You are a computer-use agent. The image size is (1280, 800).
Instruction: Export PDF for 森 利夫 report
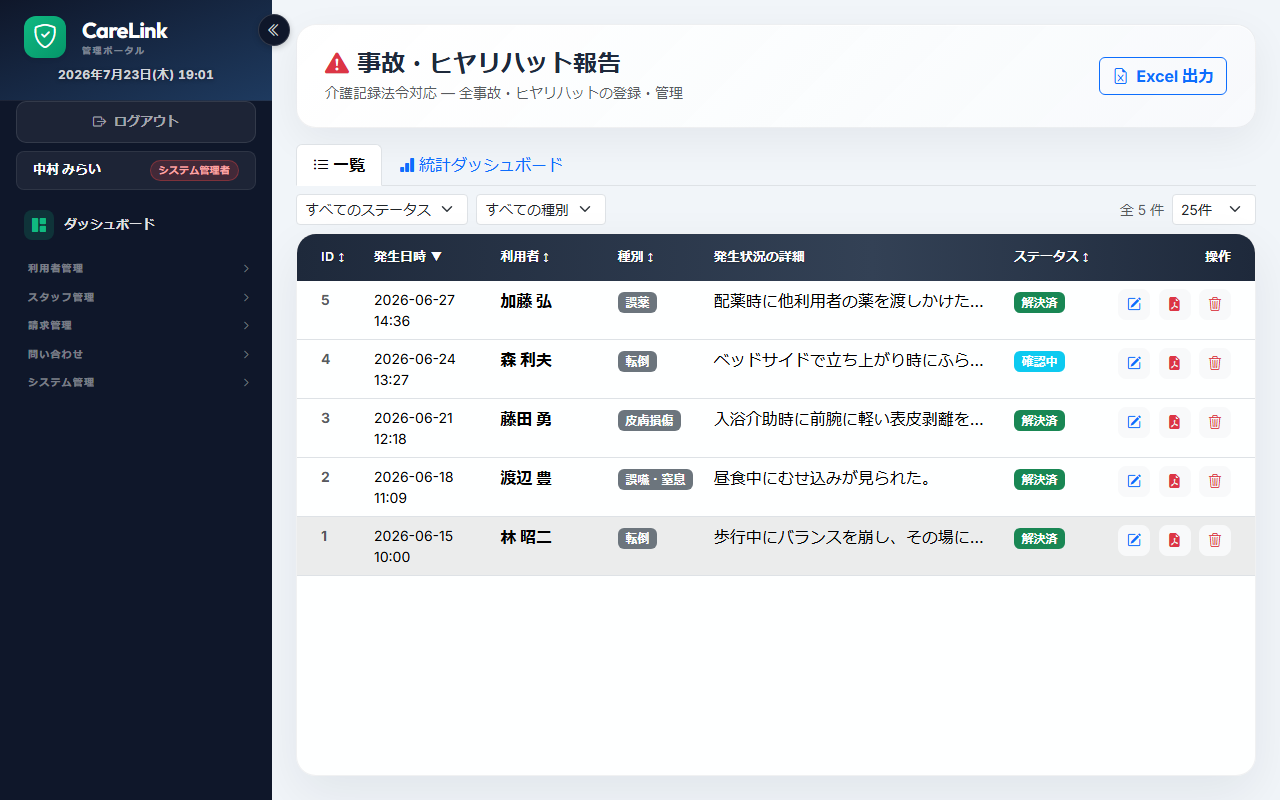[1175, 363]
